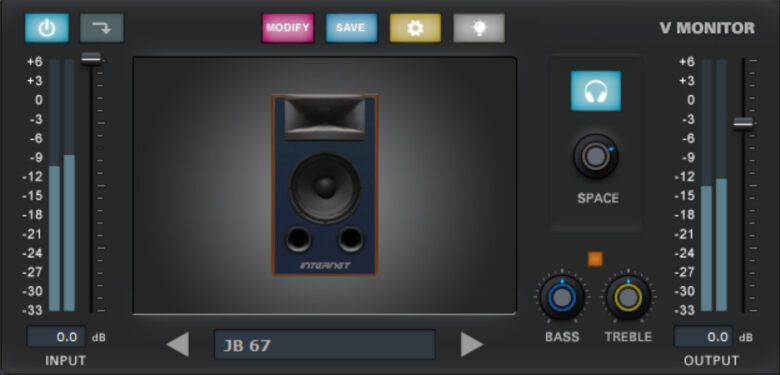
Task: Toggle the small orange square indicator
Action: point(595,259)
